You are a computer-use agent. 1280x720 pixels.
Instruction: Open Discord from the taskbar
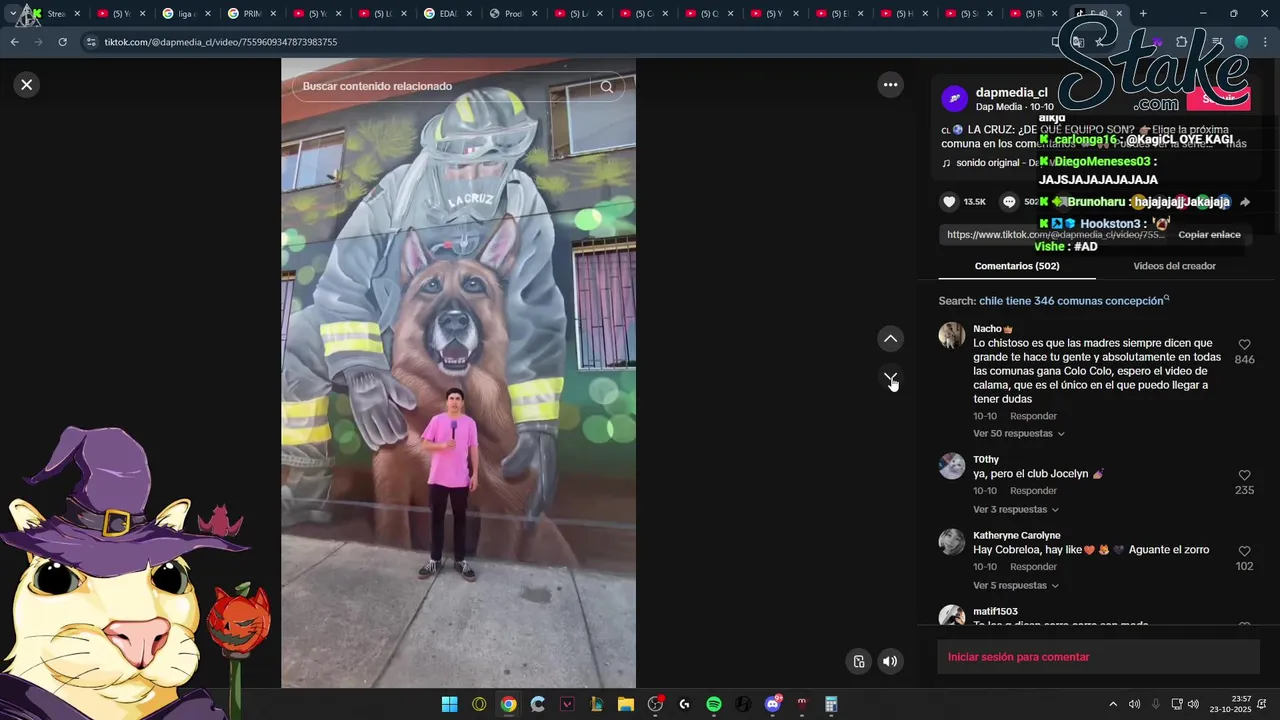coord(772,704)
